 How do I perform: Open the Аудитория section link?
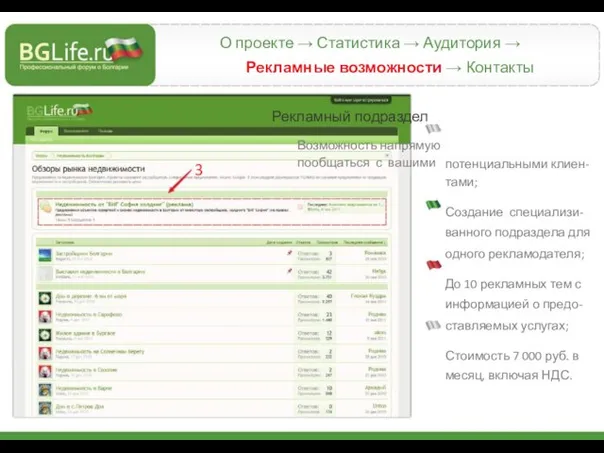(461, 43)
